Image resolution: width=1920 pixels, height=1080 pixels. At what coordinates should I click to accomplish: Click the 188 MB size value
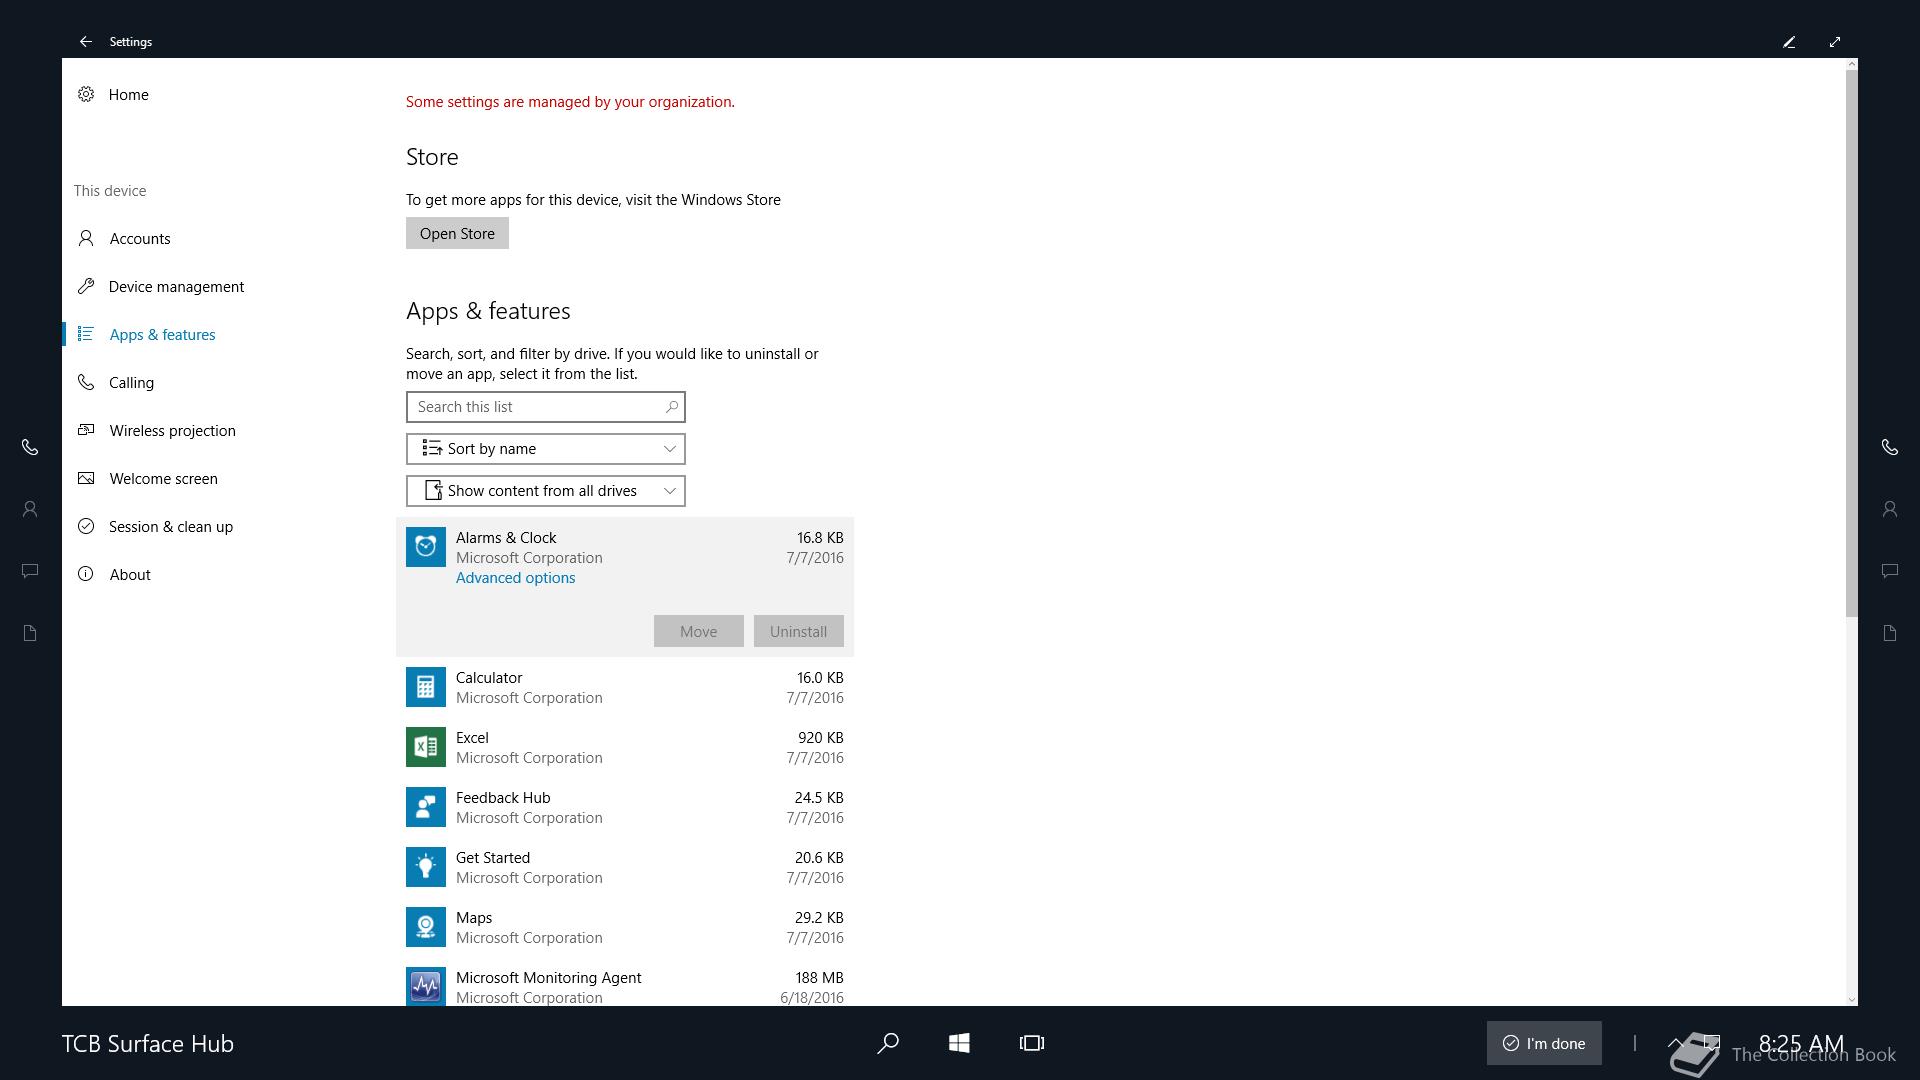coord(819,978)
